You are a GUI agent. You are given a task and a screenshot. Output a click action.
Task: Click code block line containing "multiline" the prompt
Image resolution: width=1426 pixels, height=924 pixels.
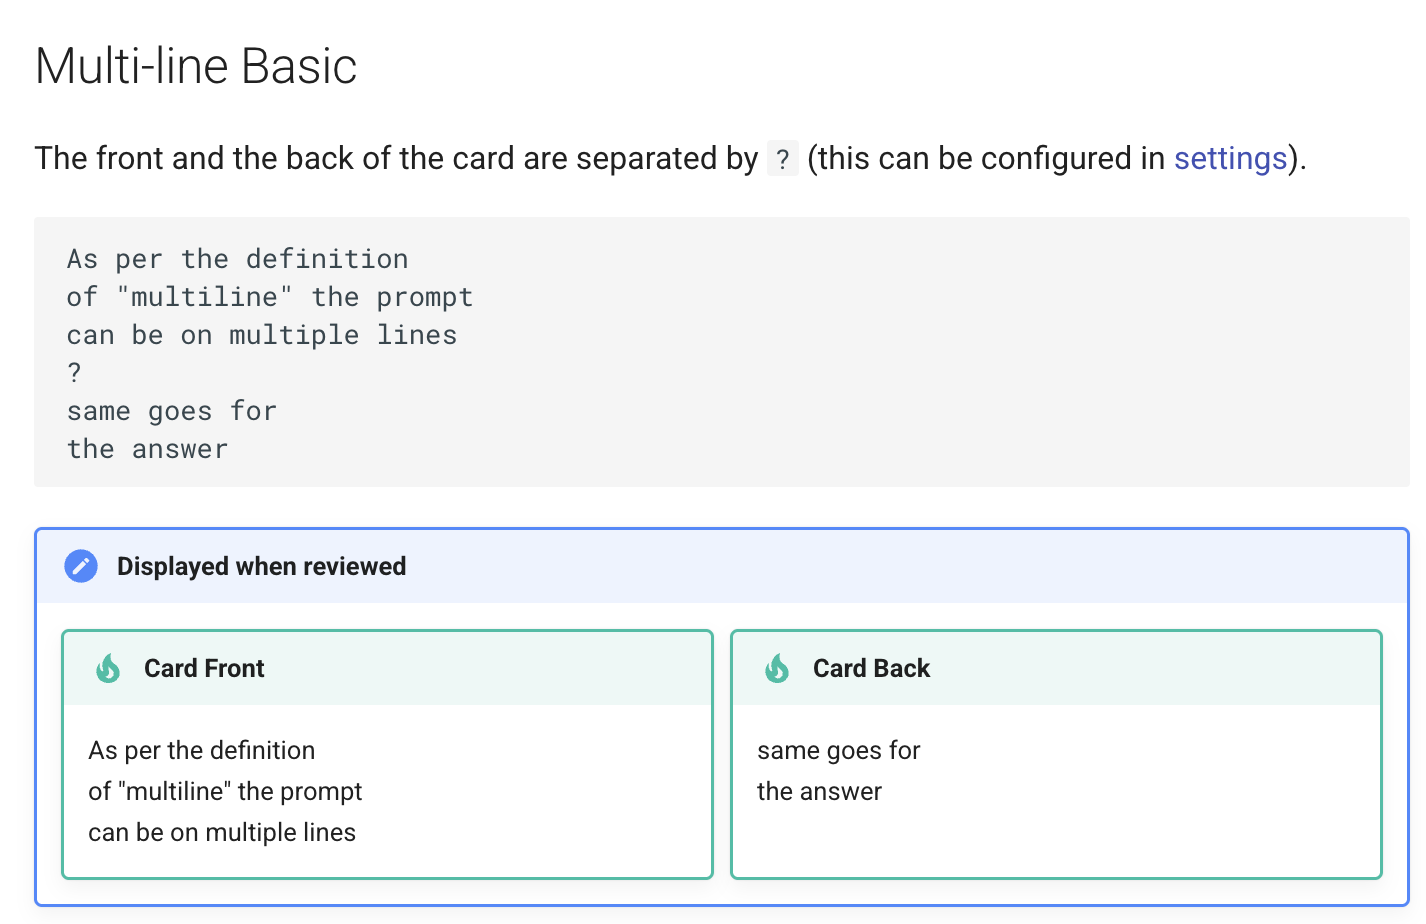tap(270, 297)
